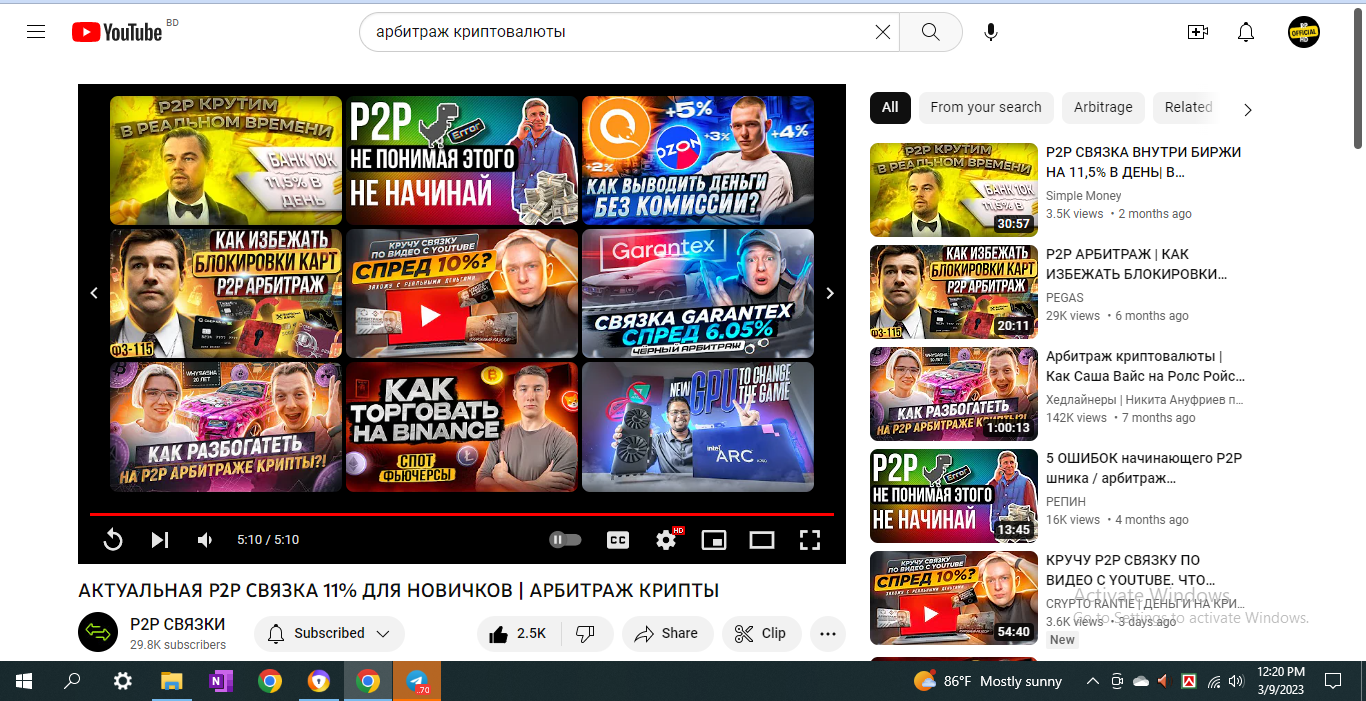Open the P2P СВЯЗКИ channel name

pos(178,624)
